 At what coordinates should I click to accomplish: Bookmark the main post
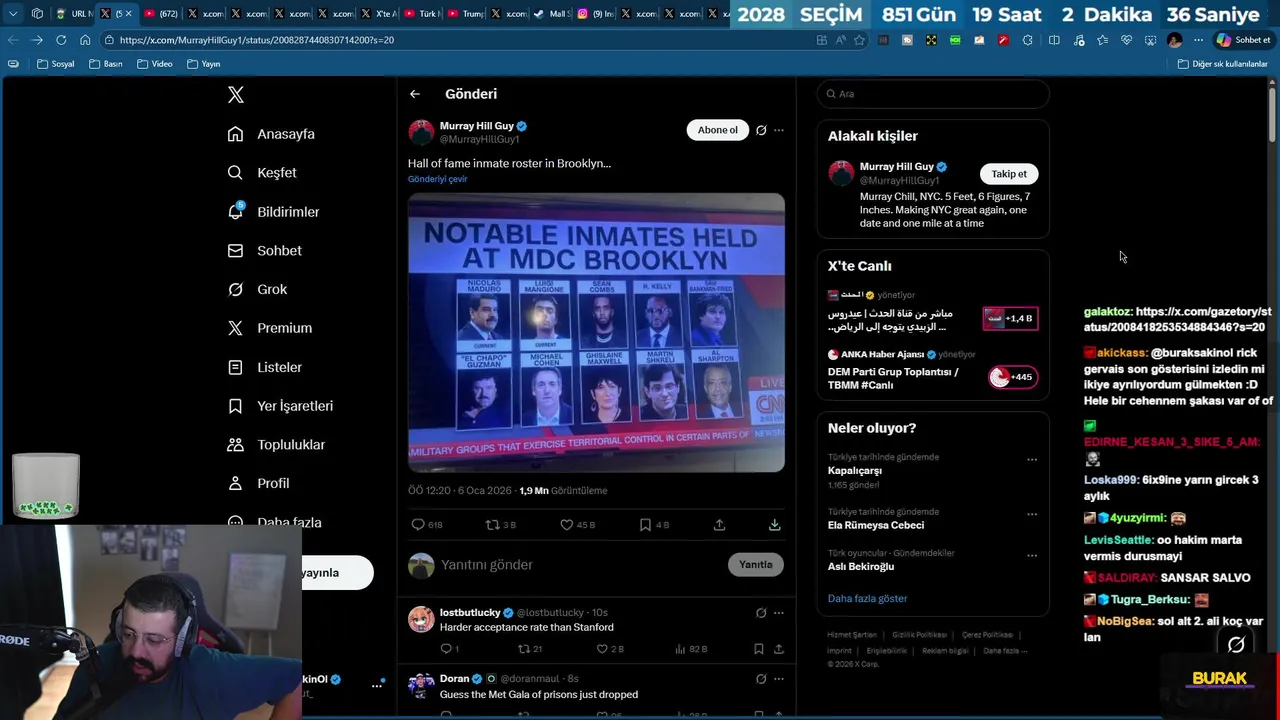[x=645, y=524]
